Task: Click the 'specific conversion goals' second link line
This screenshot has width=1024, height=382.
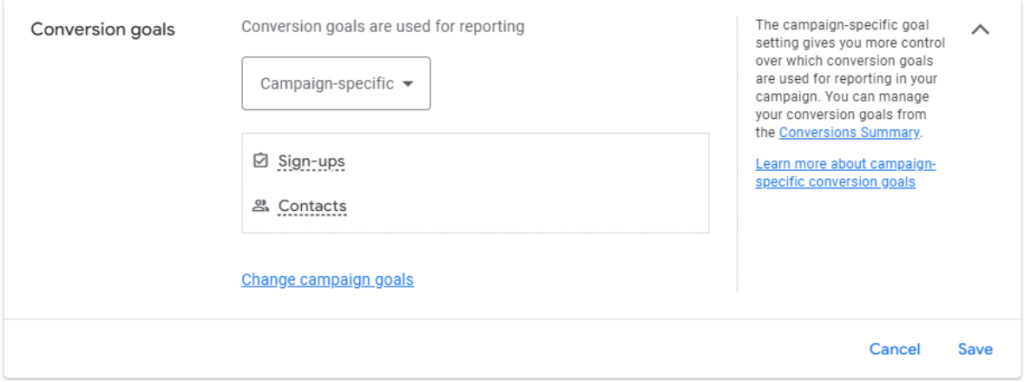Action: tap(835, 182)
